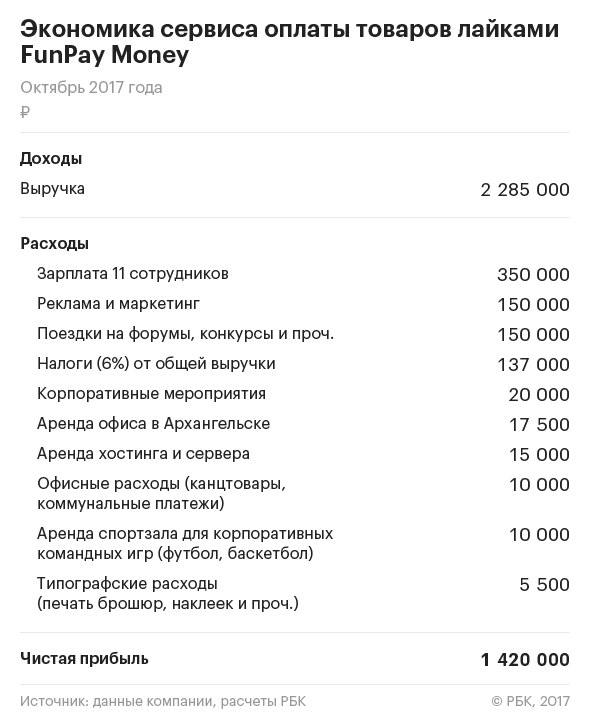590x722 pixels.
Task: Select Налоги (6%) от общей выручки
Action: click(156, 364)
